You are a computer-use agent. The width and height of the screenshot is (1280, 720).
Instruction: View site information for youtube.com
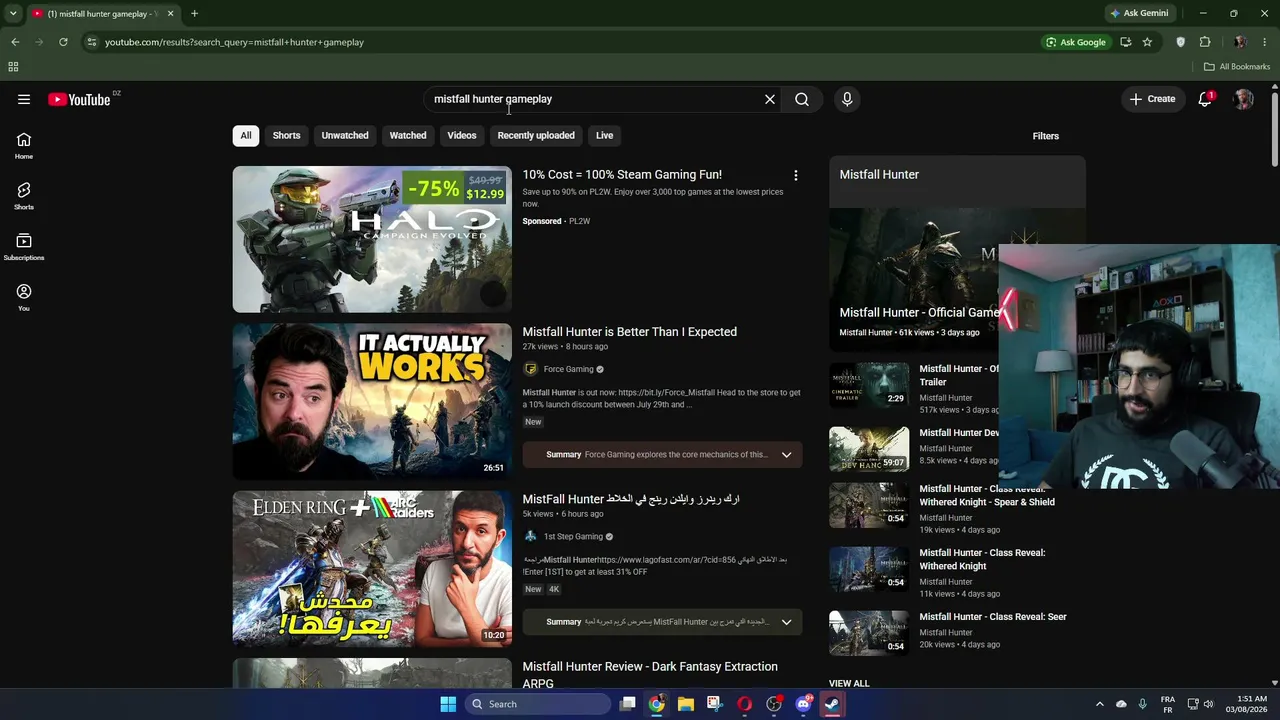(x=91, y=42)
